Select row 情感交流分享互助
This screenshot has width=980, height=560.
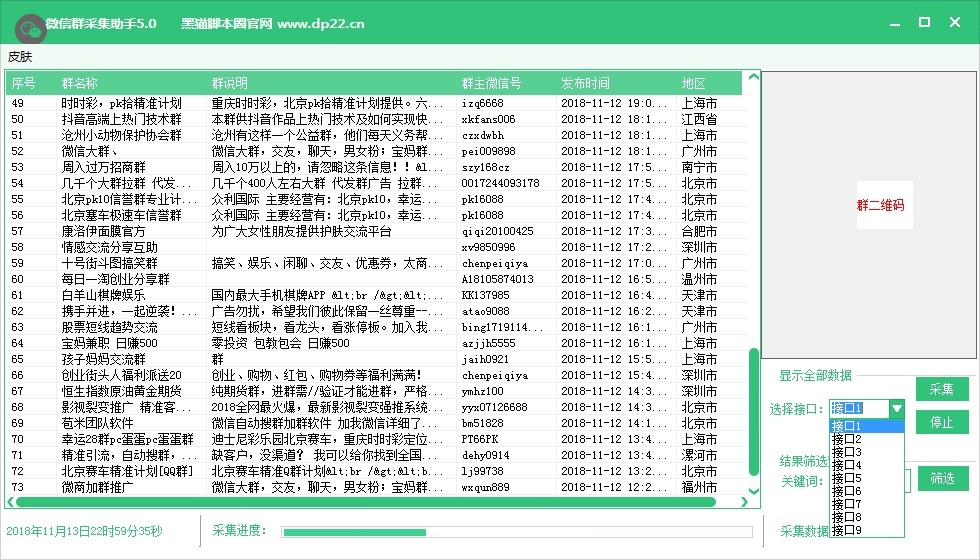[x=378, y=248]
